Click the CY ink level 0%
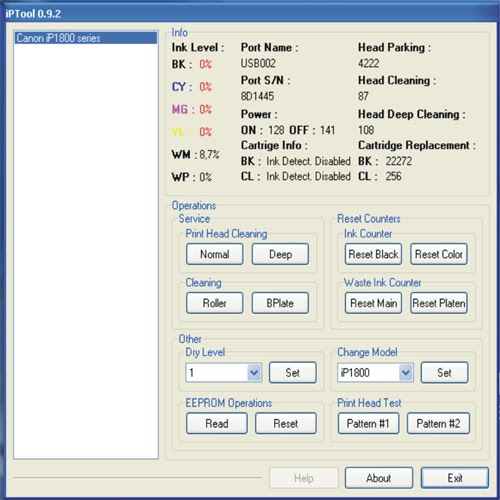The height and width of the screenshot is (500, 500). click(205, 87)
